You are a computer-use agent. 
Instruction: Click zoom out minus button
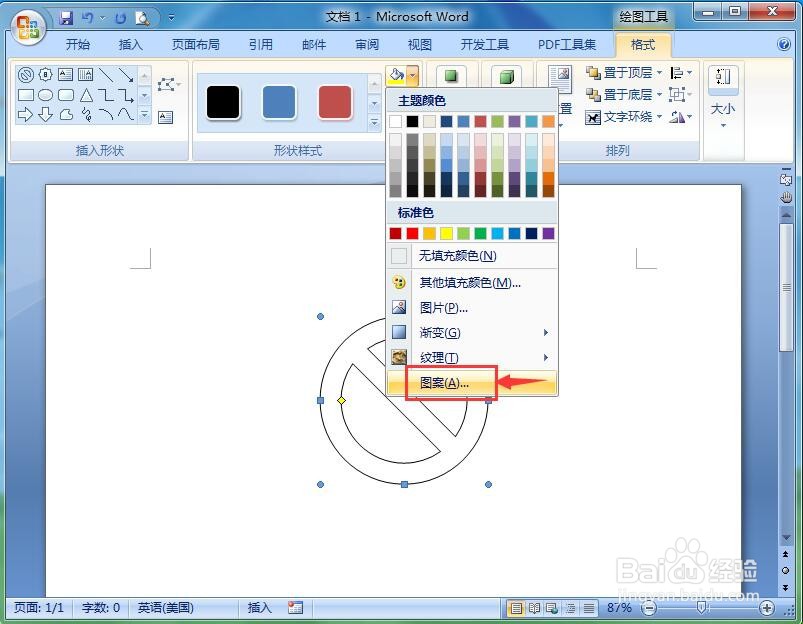tap(649, 608)
